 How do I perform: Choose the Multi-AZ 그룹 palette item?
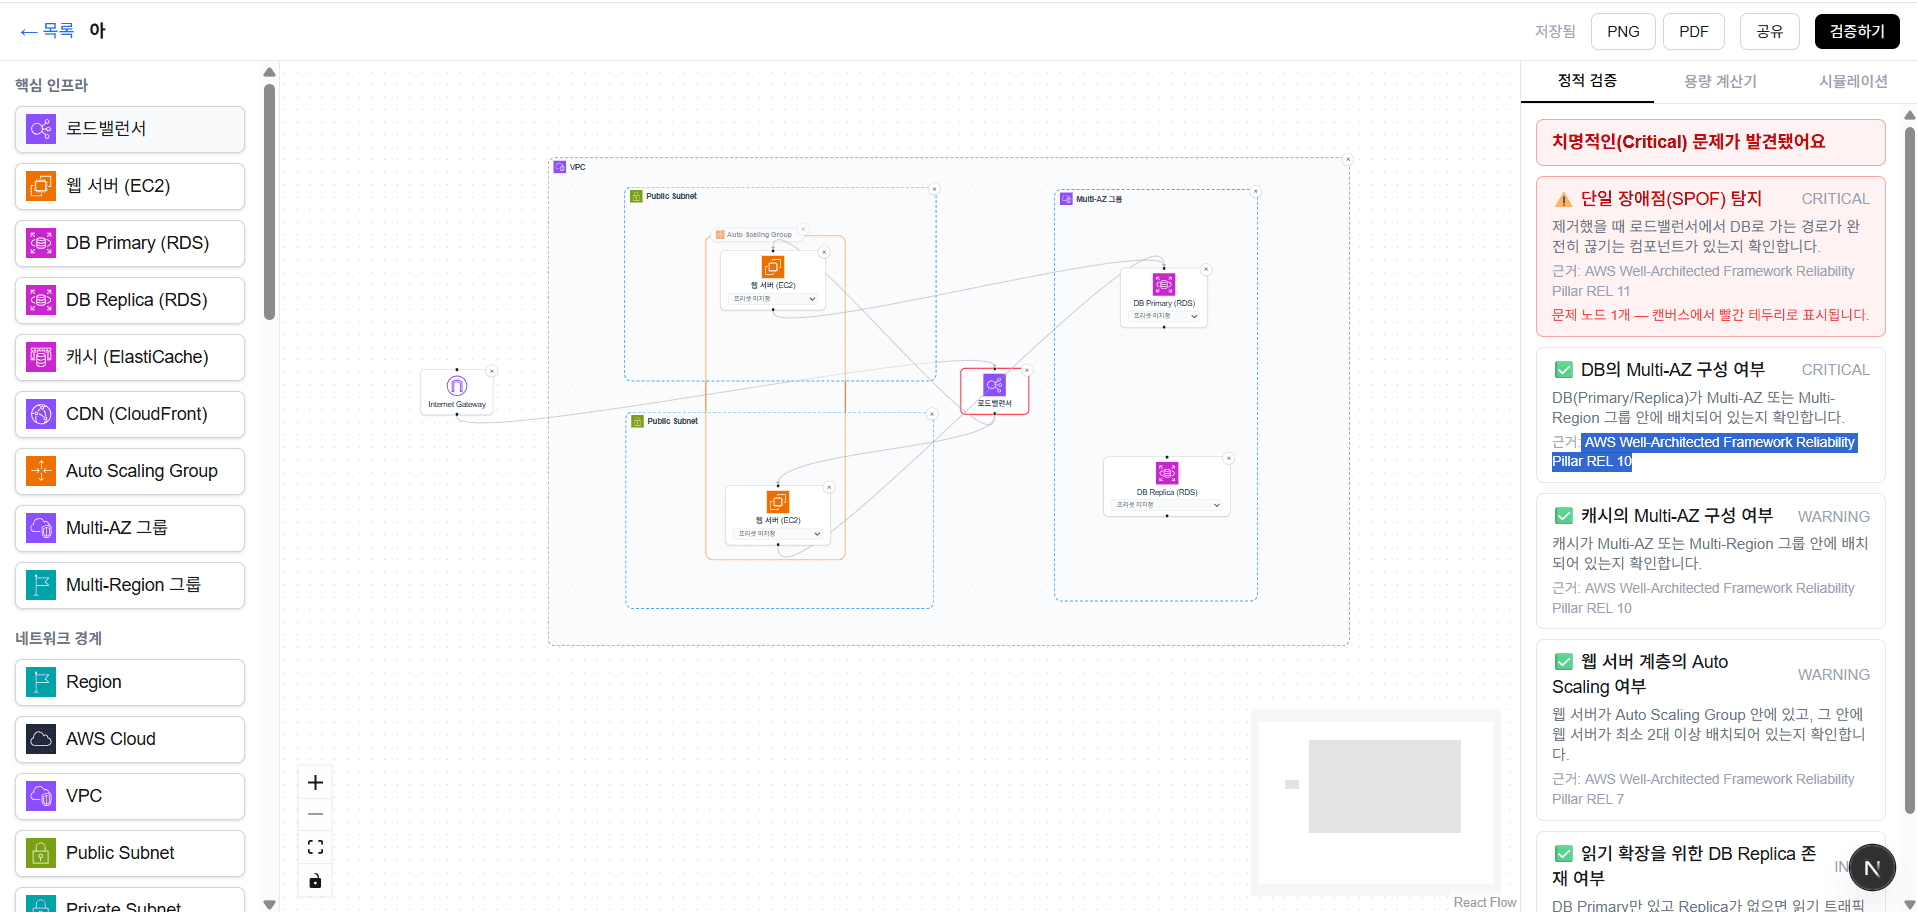[130, 528]
